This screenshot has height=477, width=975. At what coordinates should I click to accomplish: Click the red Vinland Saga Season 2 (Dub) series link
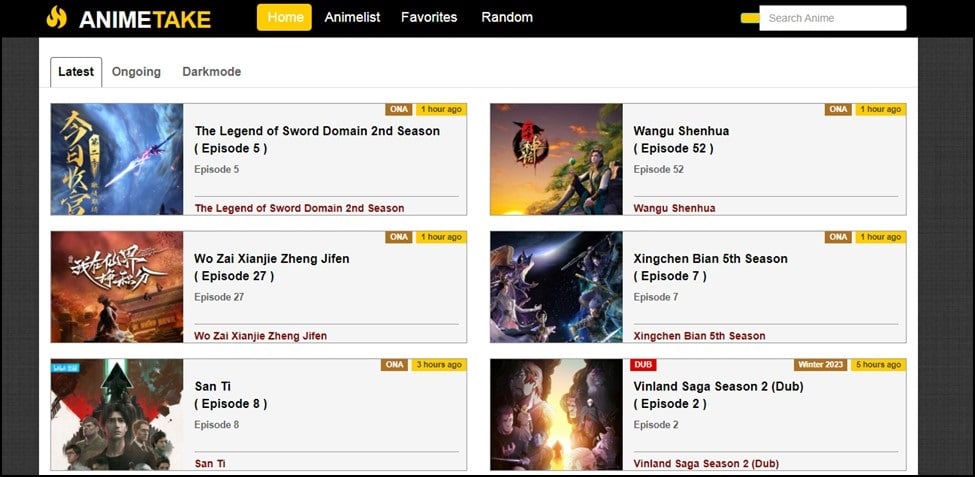coord(706,464)
